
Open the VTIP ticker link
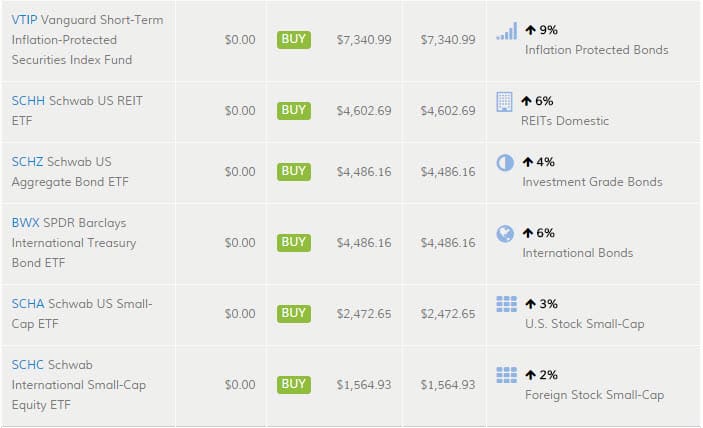[24, 20]
